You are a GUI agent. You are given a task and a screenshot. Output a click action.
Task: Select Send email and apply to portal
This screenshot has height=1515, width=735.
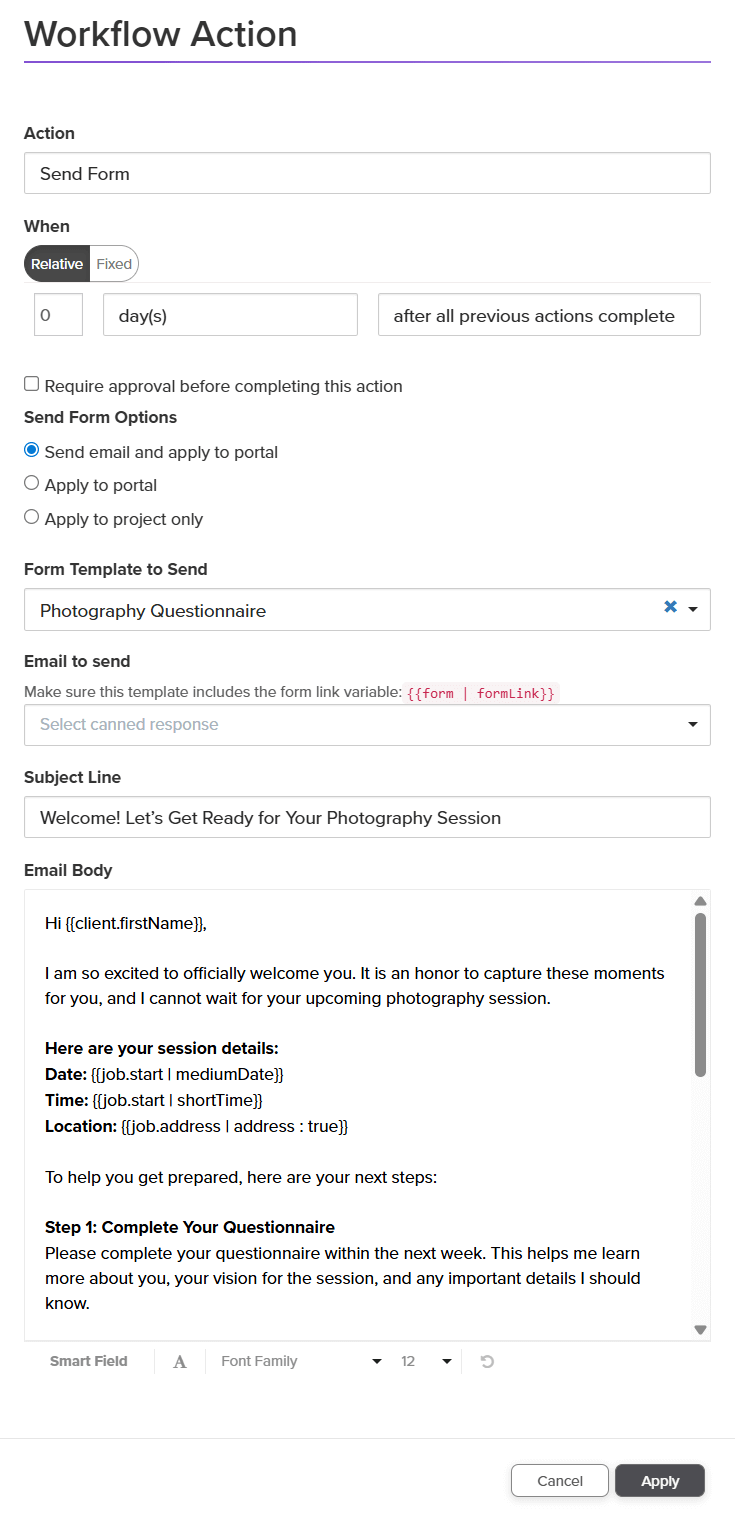(32, 451)
